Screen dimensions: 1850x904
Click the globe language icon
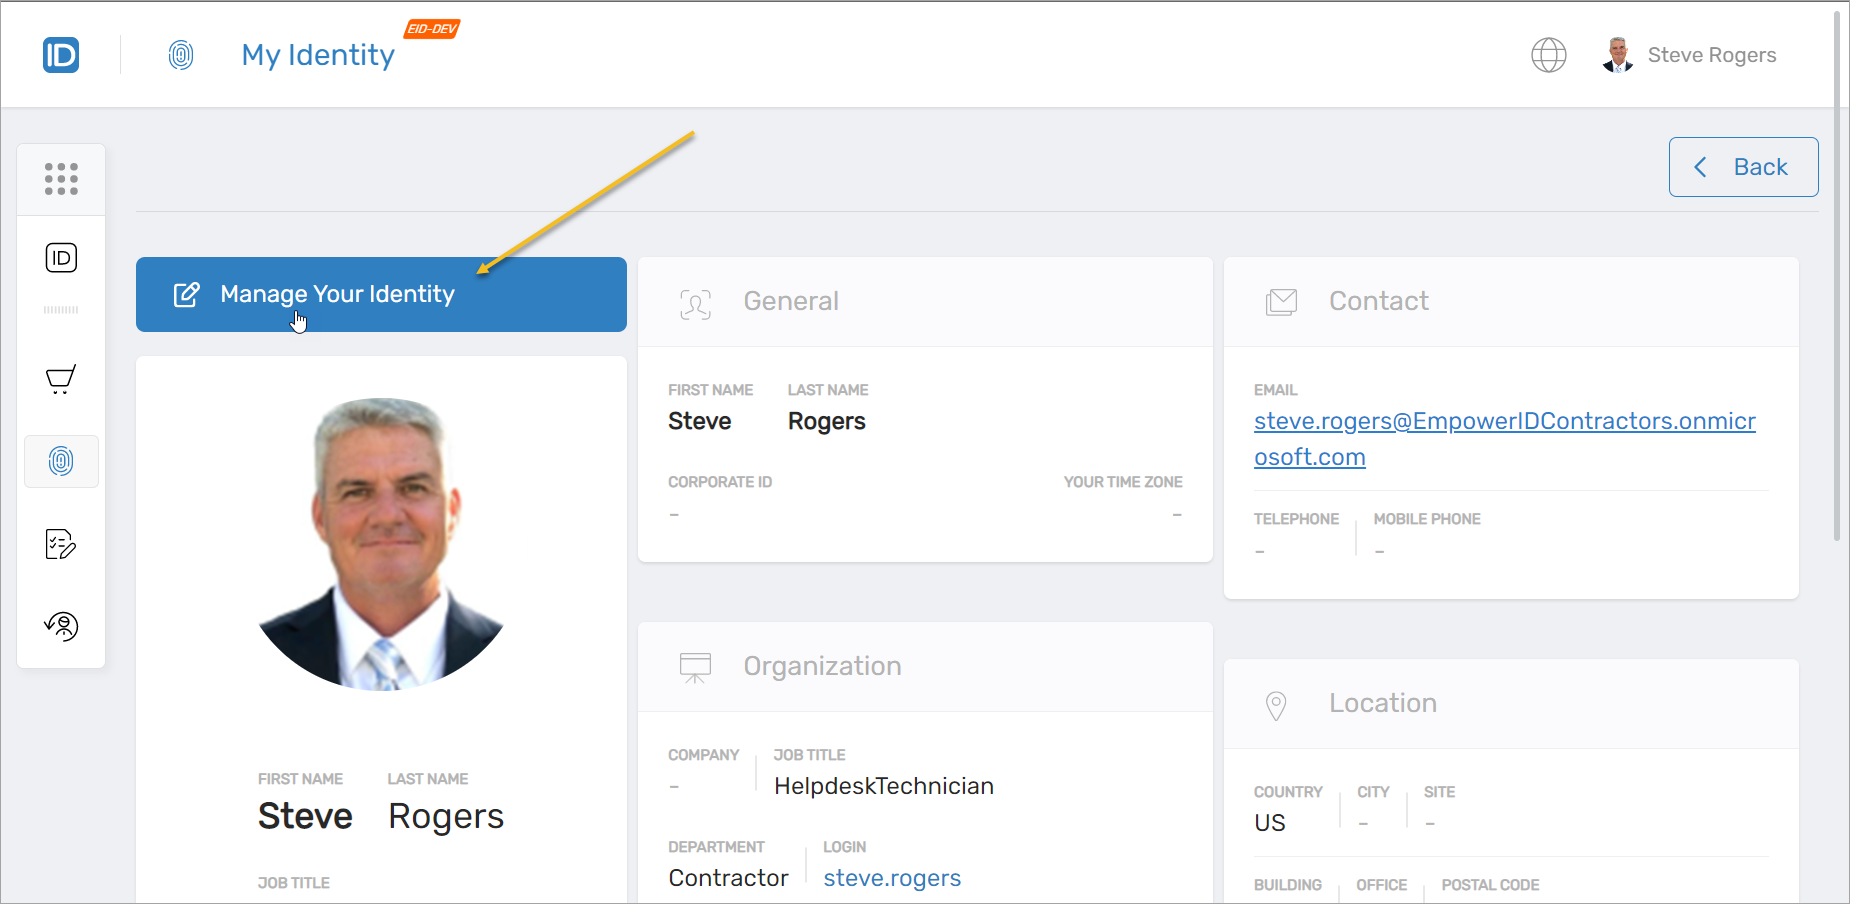pos(1549,55)
